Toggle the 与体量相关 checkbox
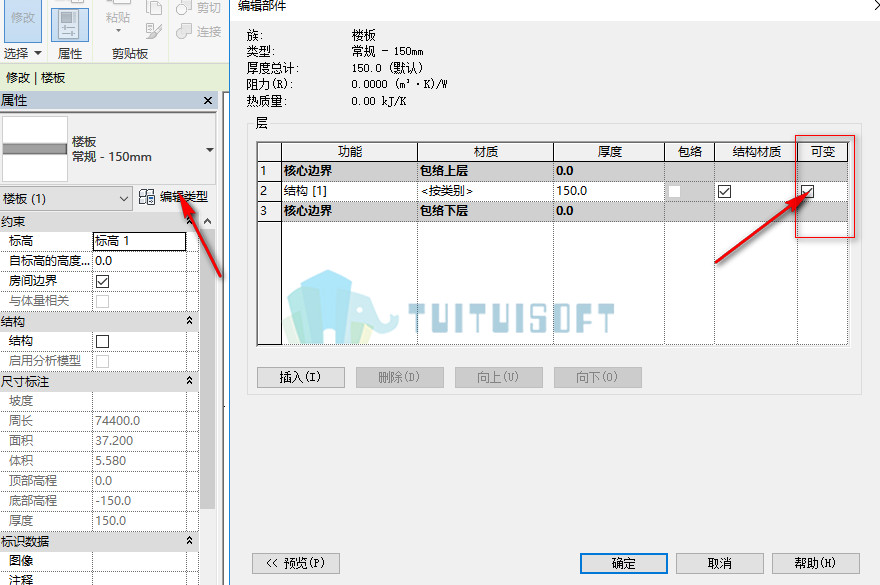Viewport: 880px width, 585px height. [x=102, y=301]
